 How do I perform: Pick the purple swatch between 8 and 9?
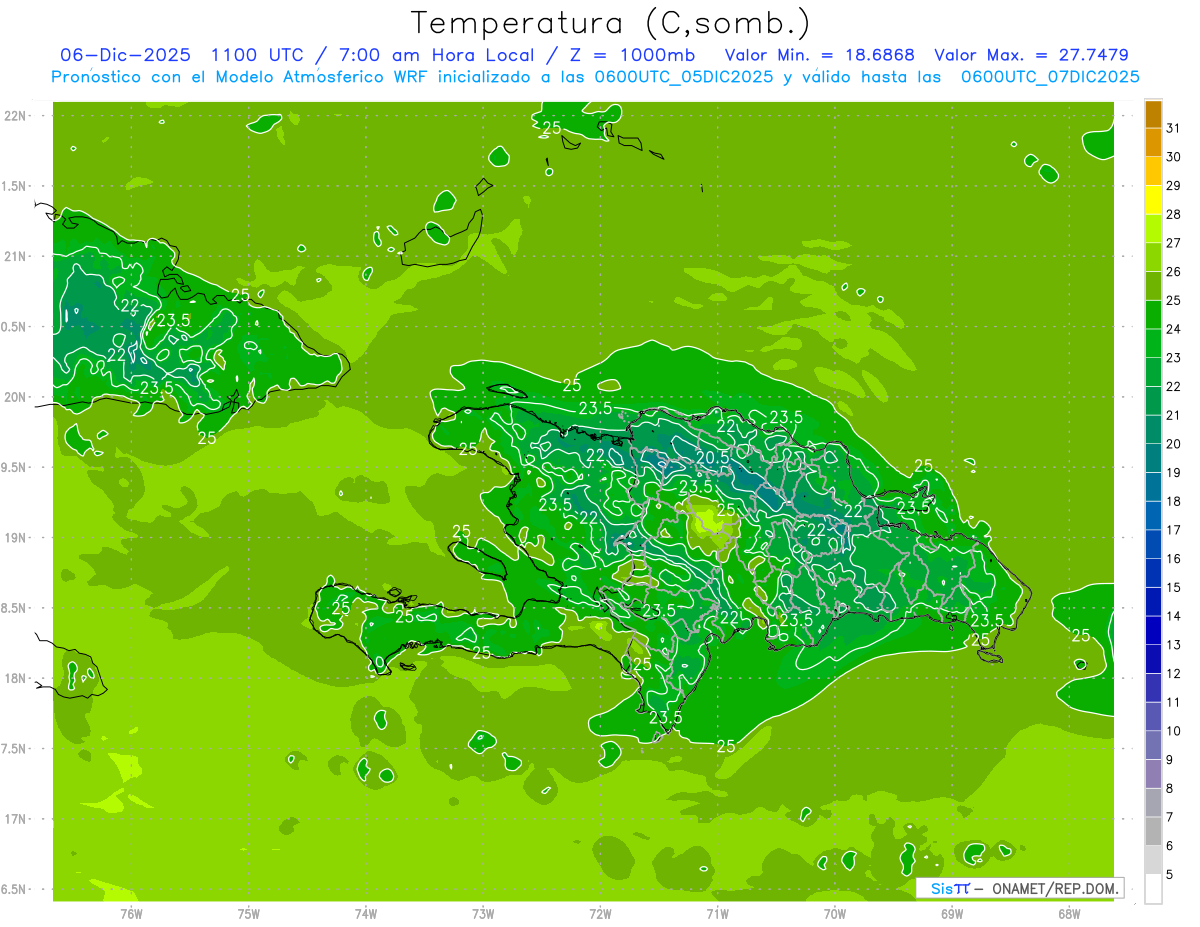[1153, 774]
